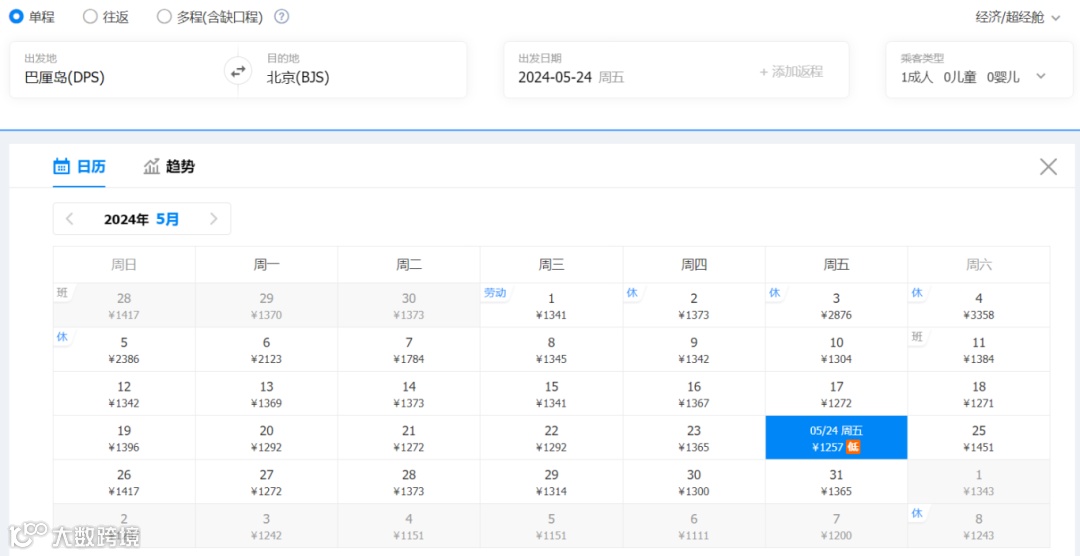1080x556 pixels.
Task: Select May 7 priced ¥1784
Action: [409, 349]
